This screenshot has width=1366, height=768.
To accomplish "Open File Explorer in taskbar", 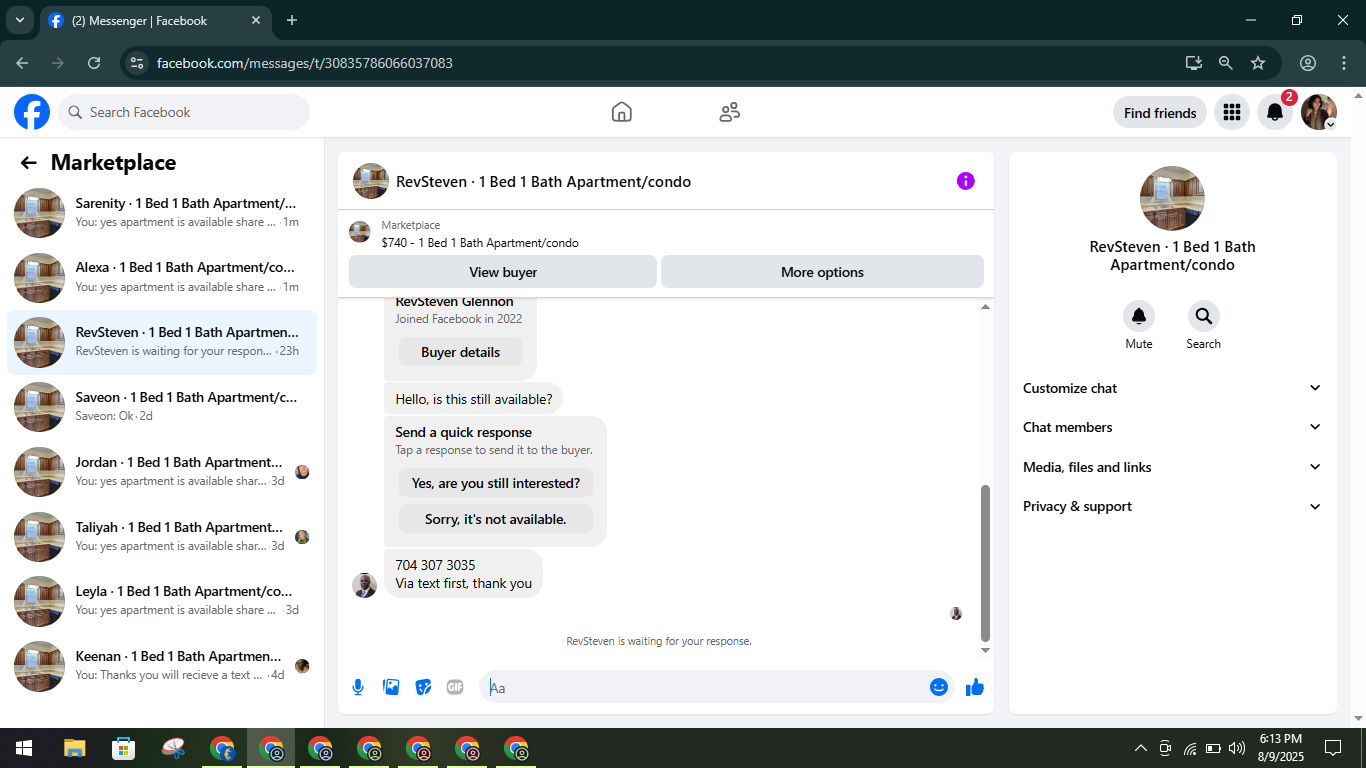I will point(74,748).
